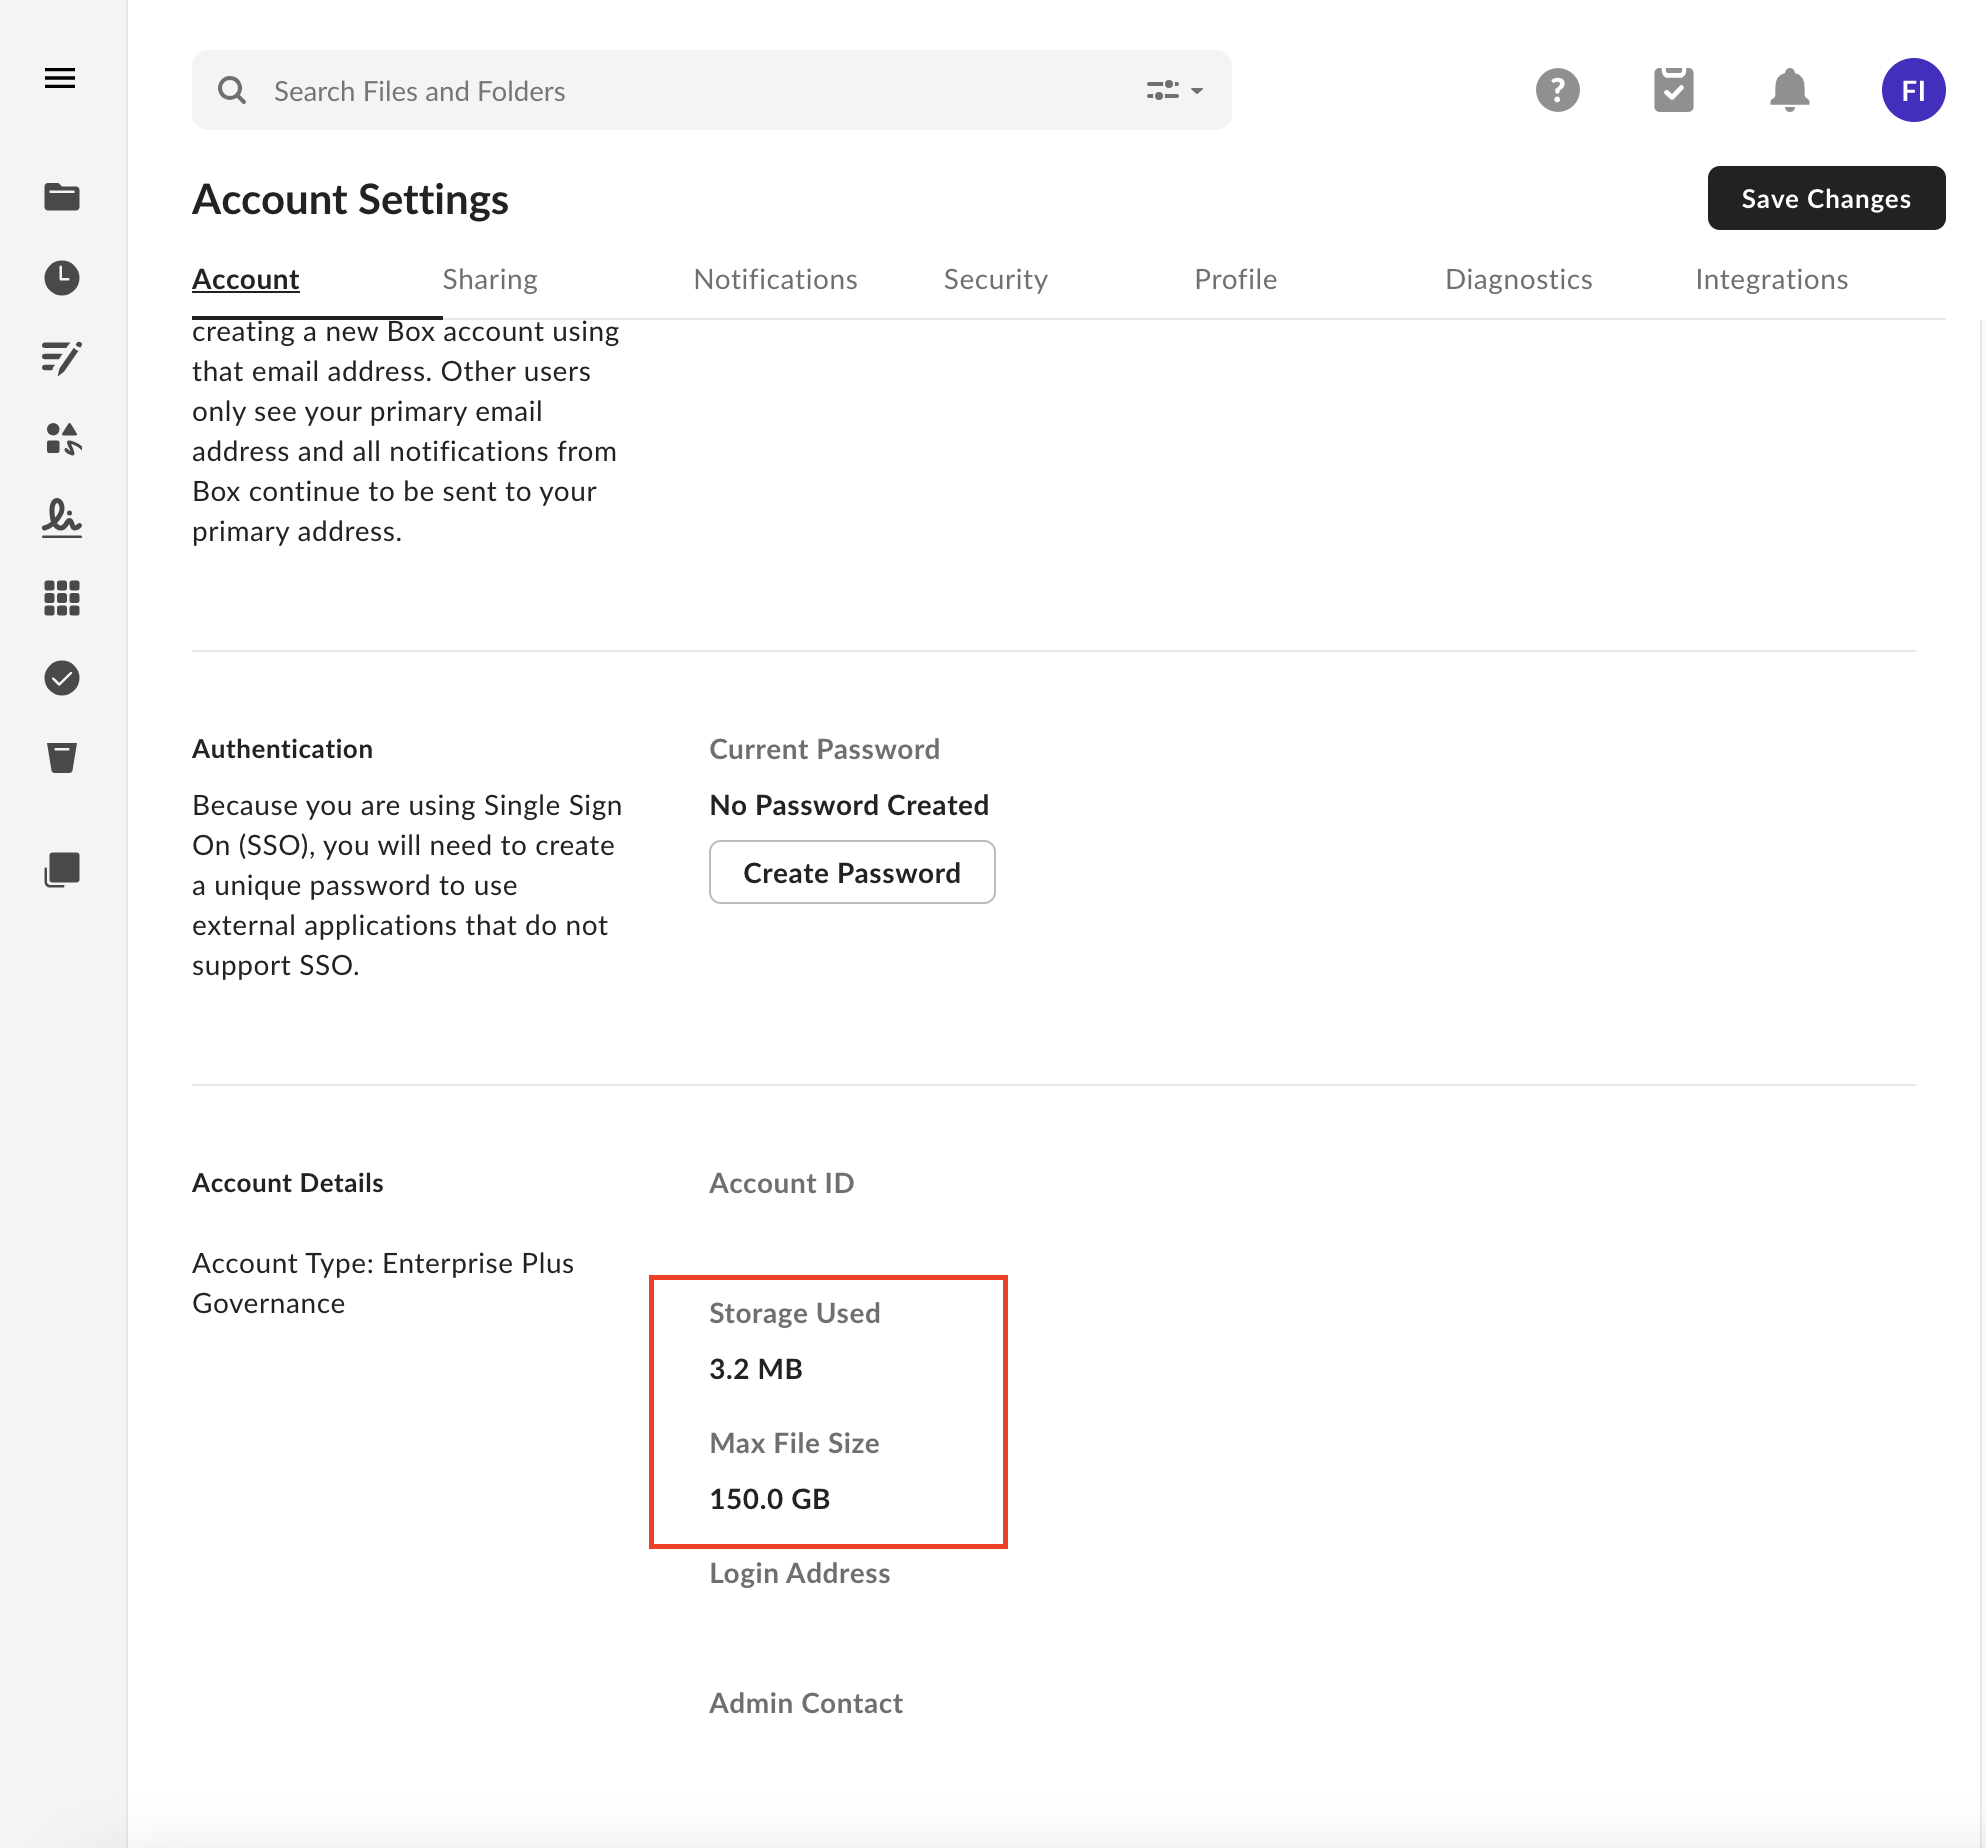Expand the search filter options dropdown

point(1174,91)
